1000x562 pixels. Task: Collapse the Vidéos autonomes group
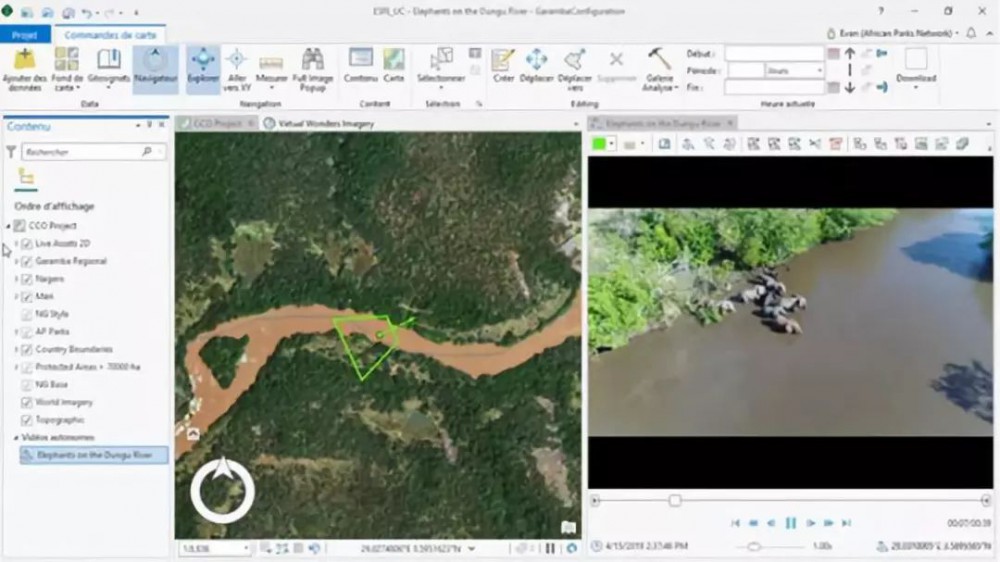[x=17, y=438]
